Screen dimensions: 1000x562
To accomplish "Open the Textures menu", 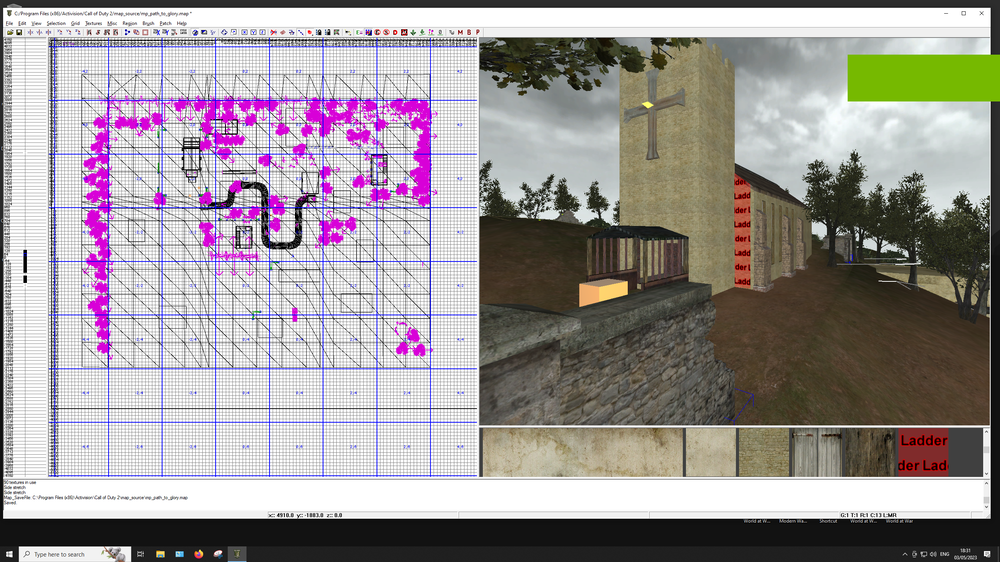I will (93, 23).
